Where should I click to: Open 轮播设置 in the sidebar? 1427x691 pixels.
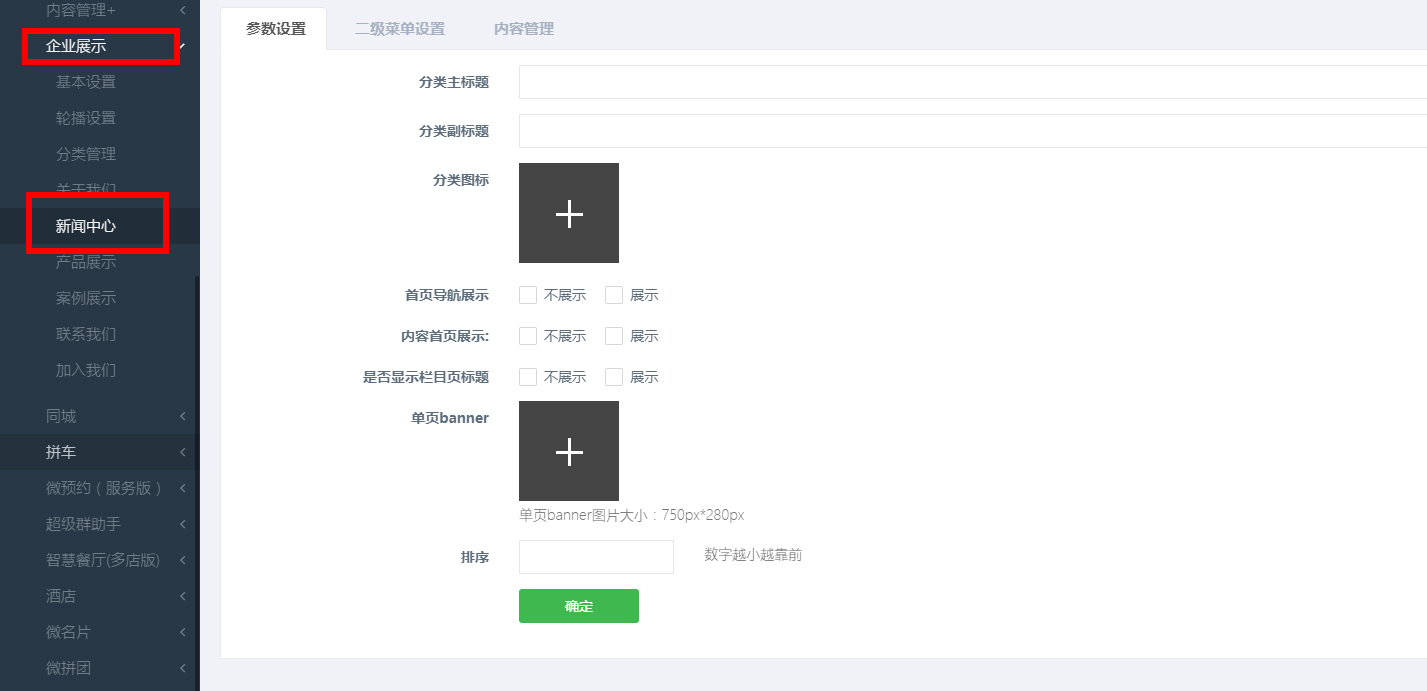tap(86, 118)
